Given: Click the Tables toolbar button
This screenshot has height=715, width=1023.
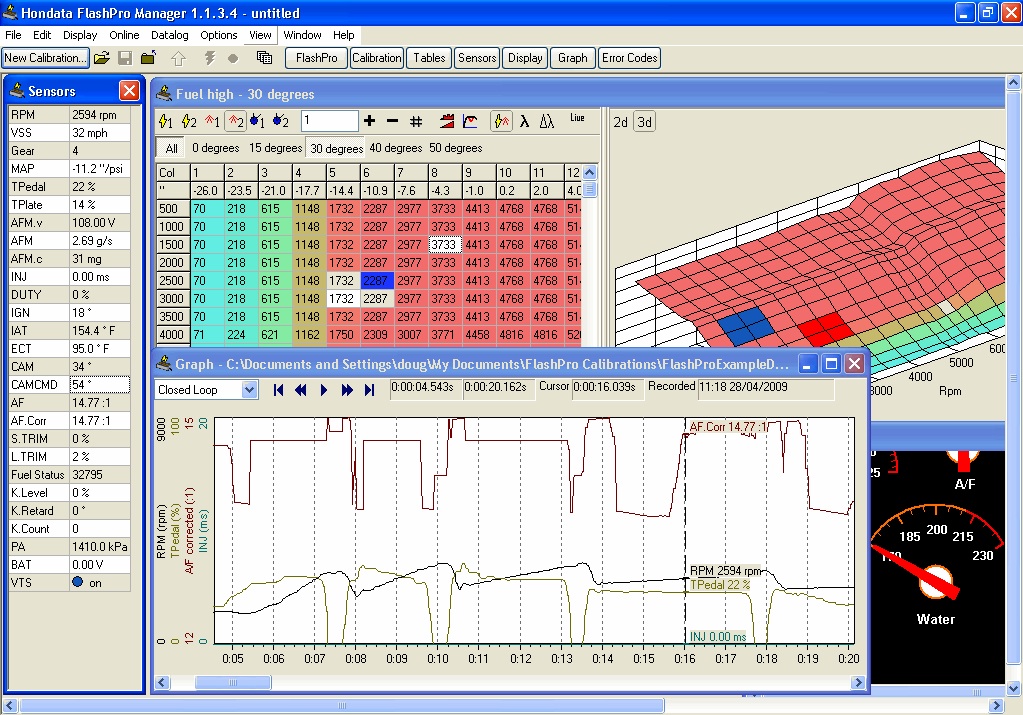Looking at the screenshot, I should click(x=429, y=58).
